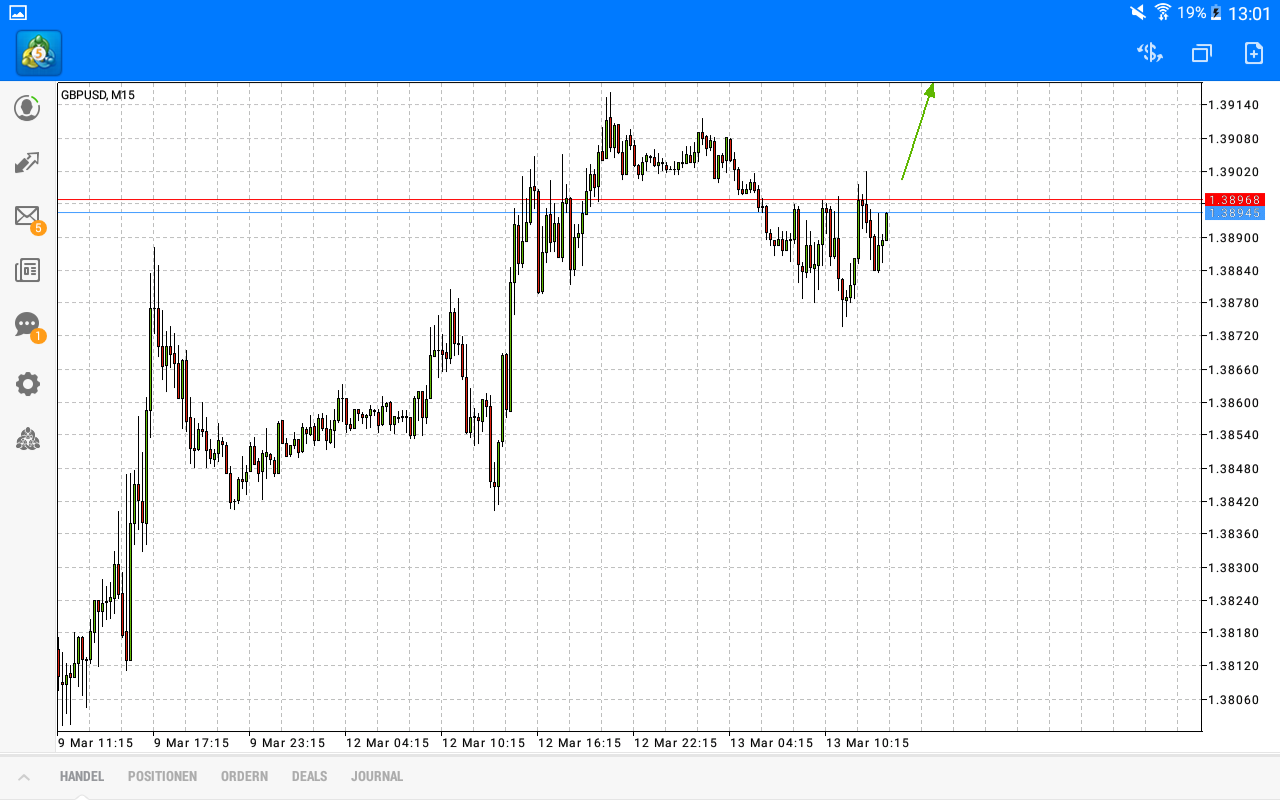Open the Mailbox showing 5 unread messages

pos(27,216)
